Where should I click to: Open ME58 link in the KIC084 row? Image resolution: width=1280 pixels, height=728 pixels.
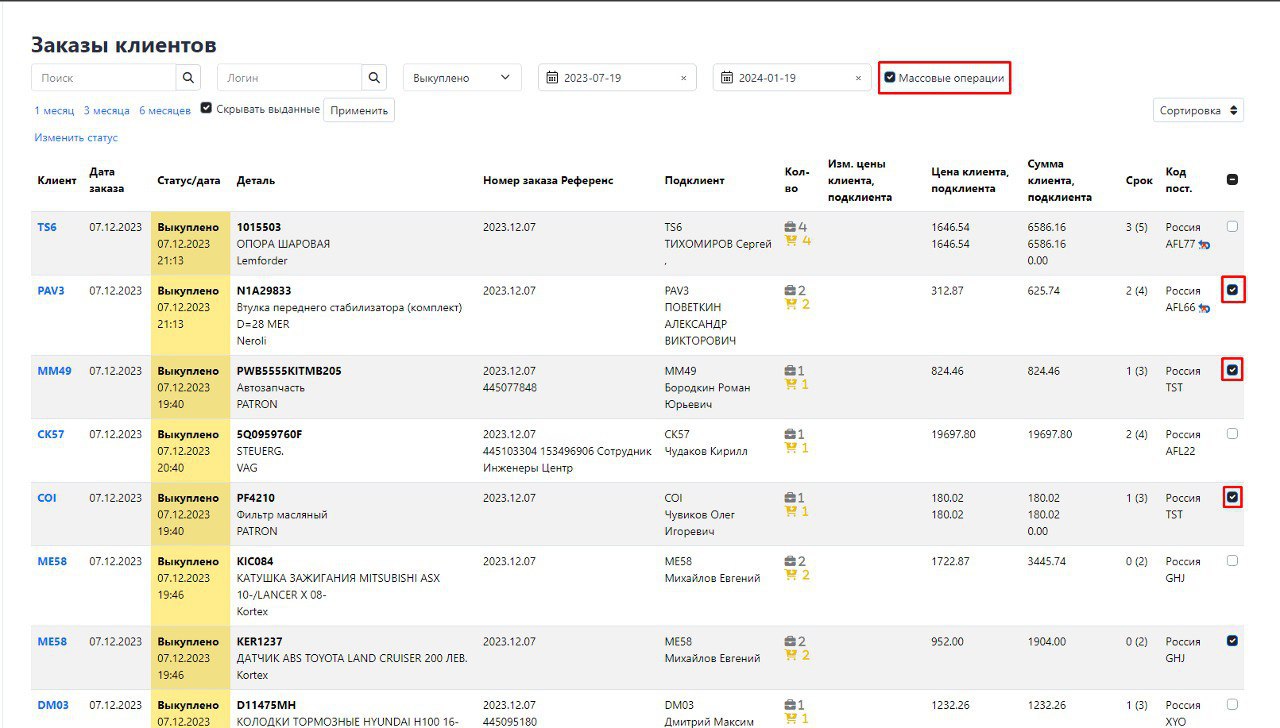coord(52,562)
